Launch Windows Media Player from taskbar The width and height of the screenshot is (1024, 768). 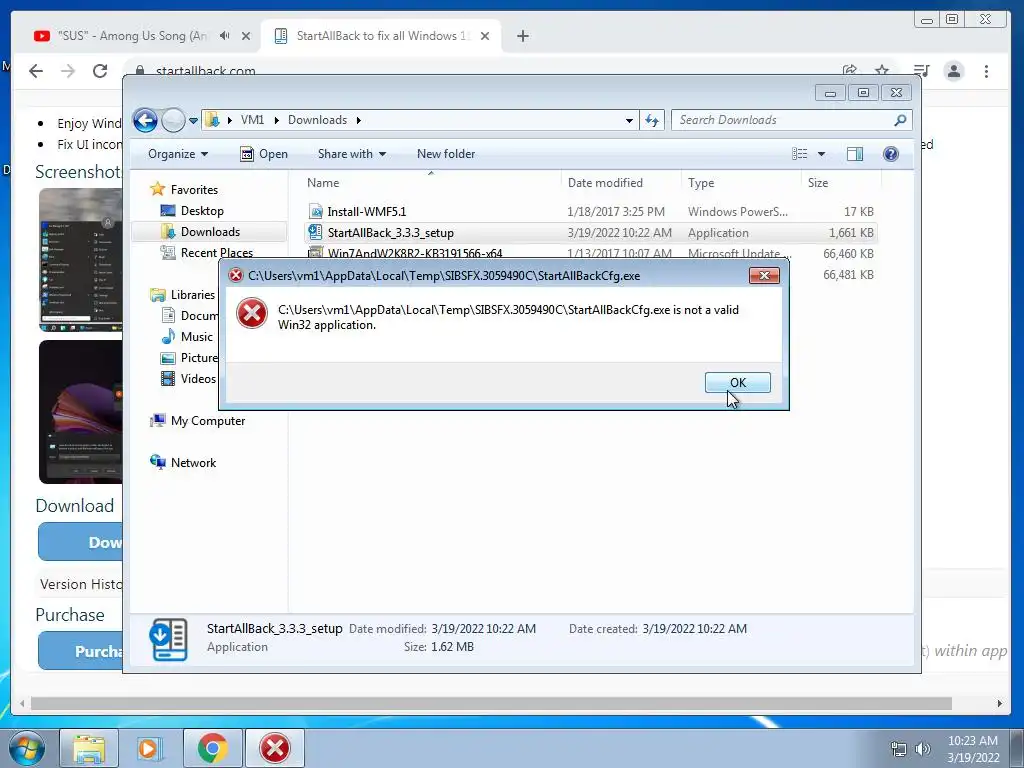pos(150,748)
